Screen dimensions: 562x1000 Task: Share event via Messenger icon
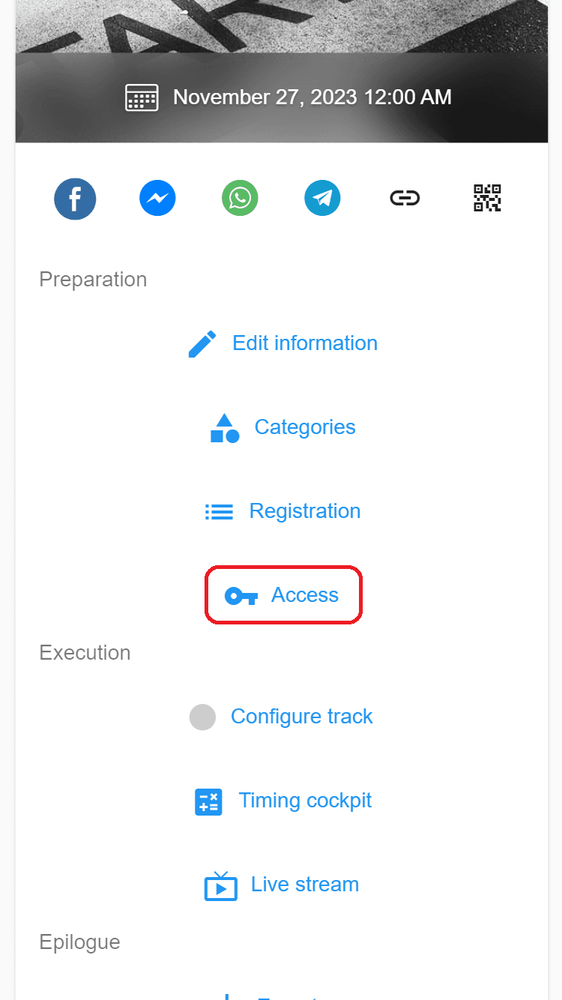click(x=158, y=198)
